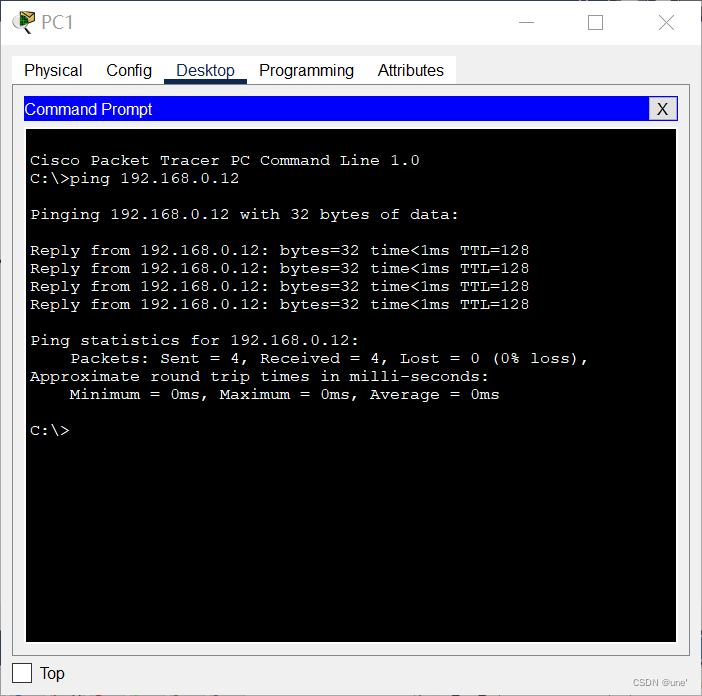Open the Programming tab
702x696 pixels.
click(306, 70)
